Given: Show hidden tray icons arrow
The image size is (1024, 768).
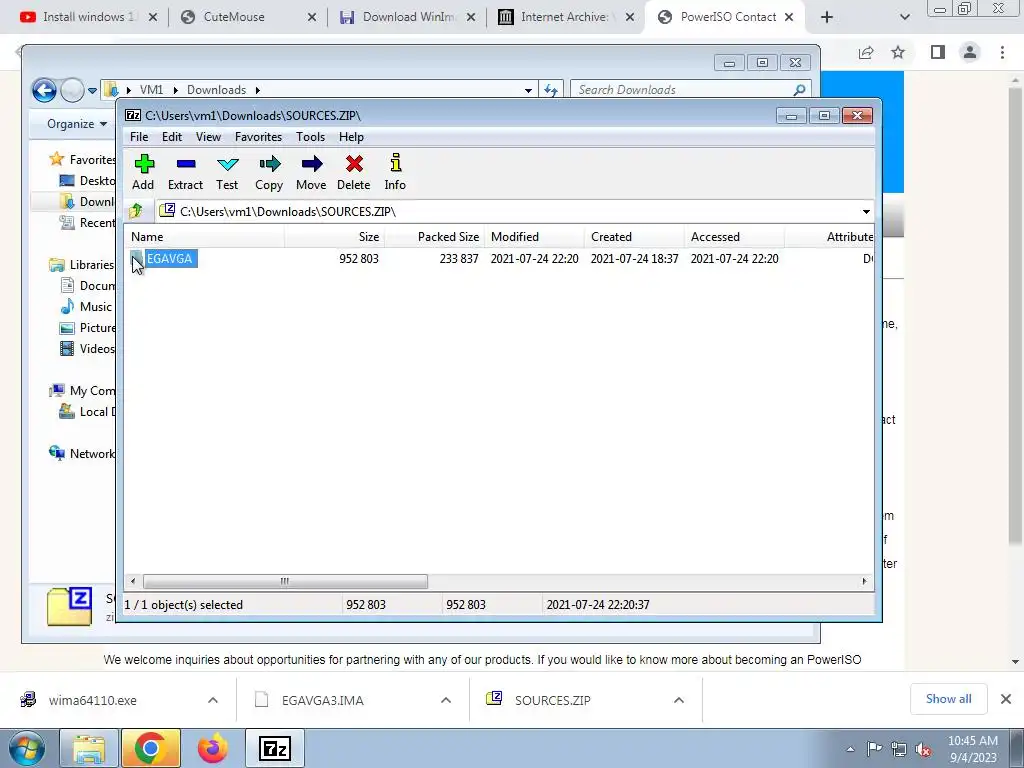Looking at the screenshot, I should (x=850, y=750).
